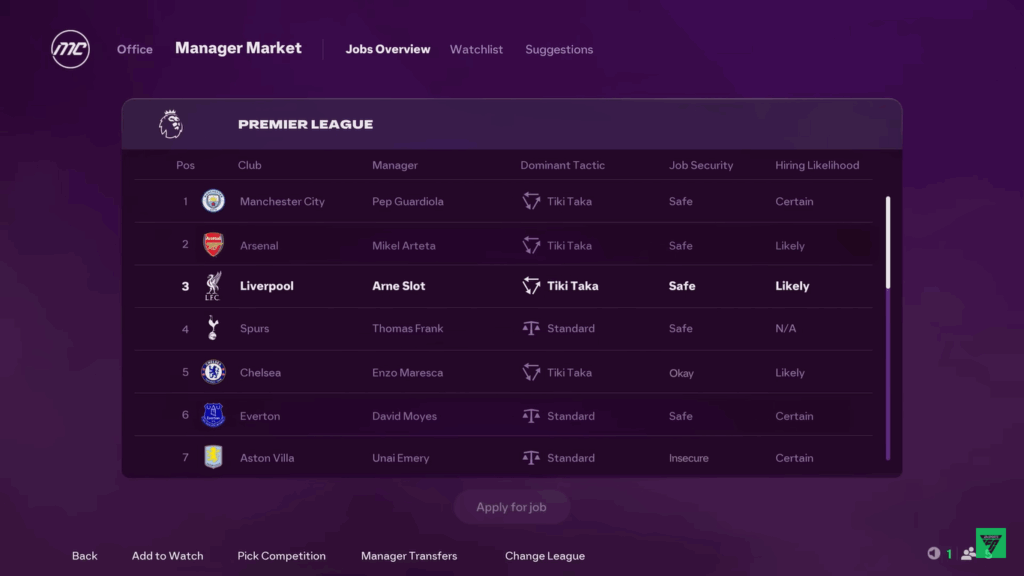Click the Everton club crest
This screenshot has height=576, width=1024.
coord(213,415)
